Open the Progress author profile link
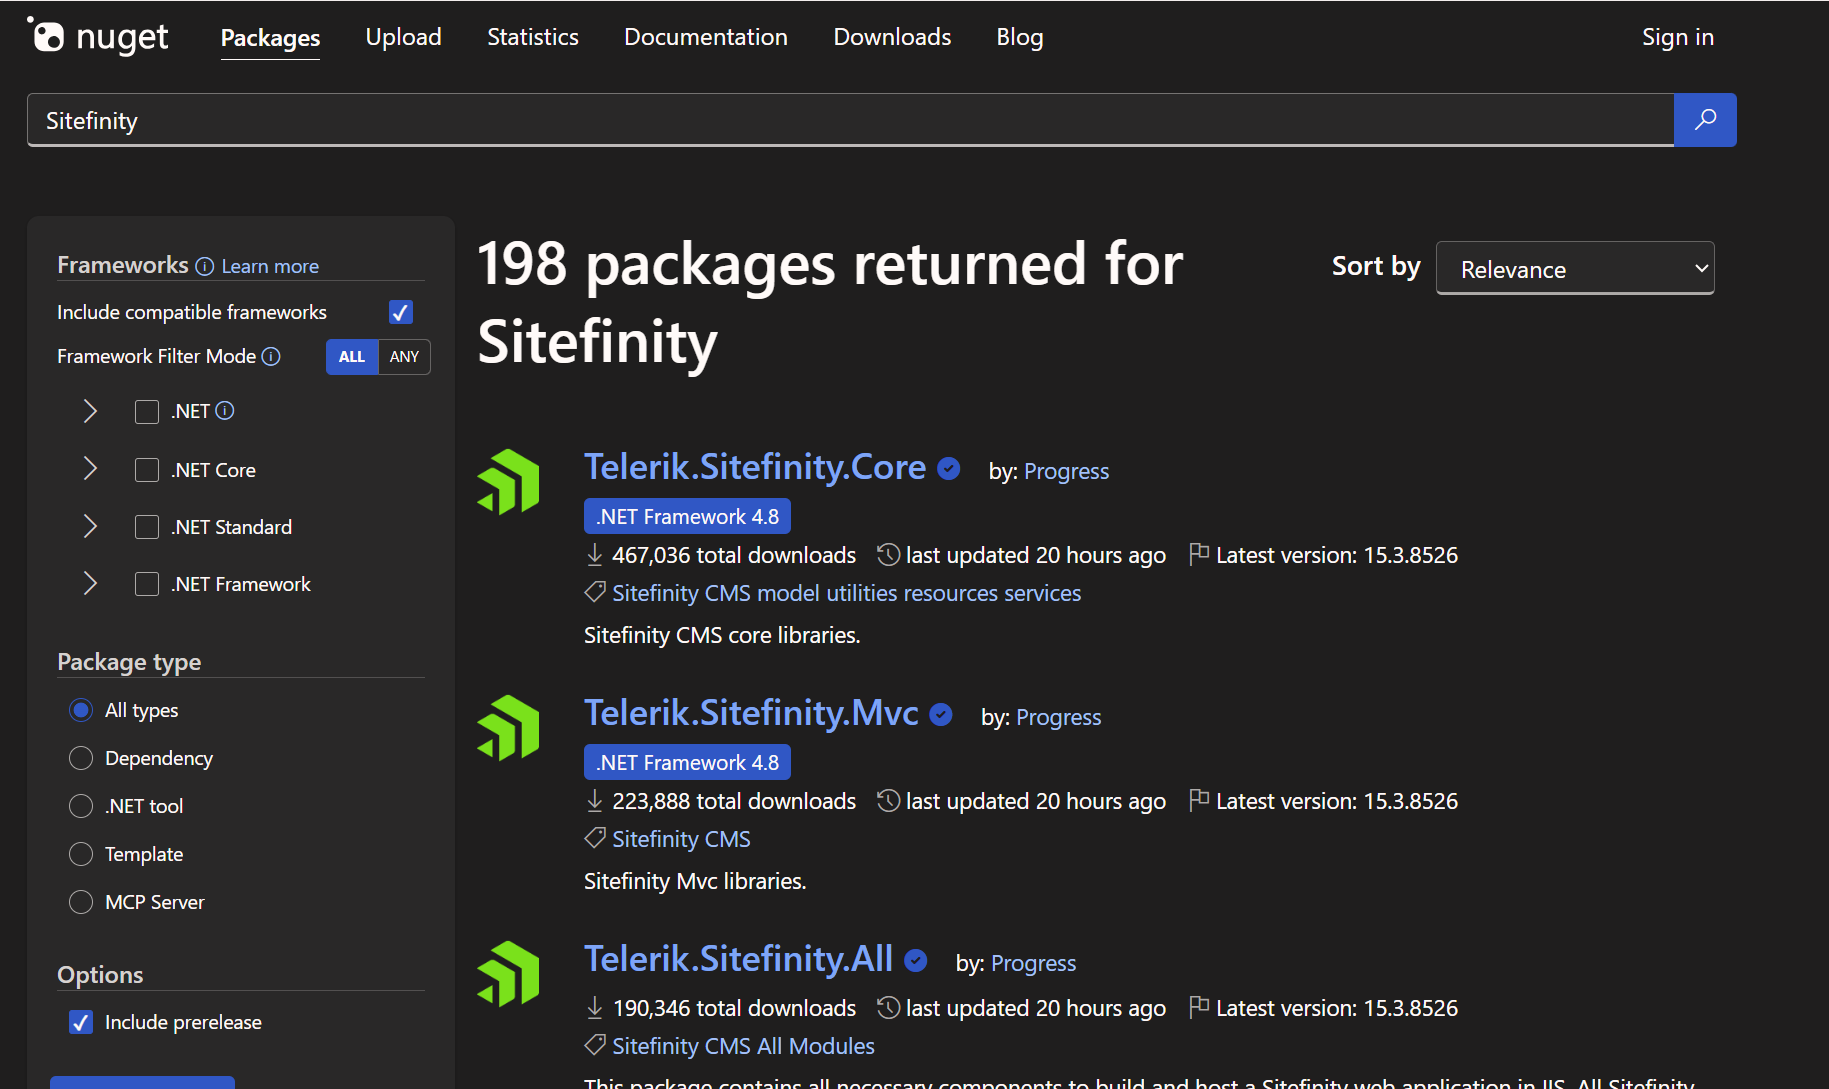1829x1089 pixels. [x=1066, y=471]
